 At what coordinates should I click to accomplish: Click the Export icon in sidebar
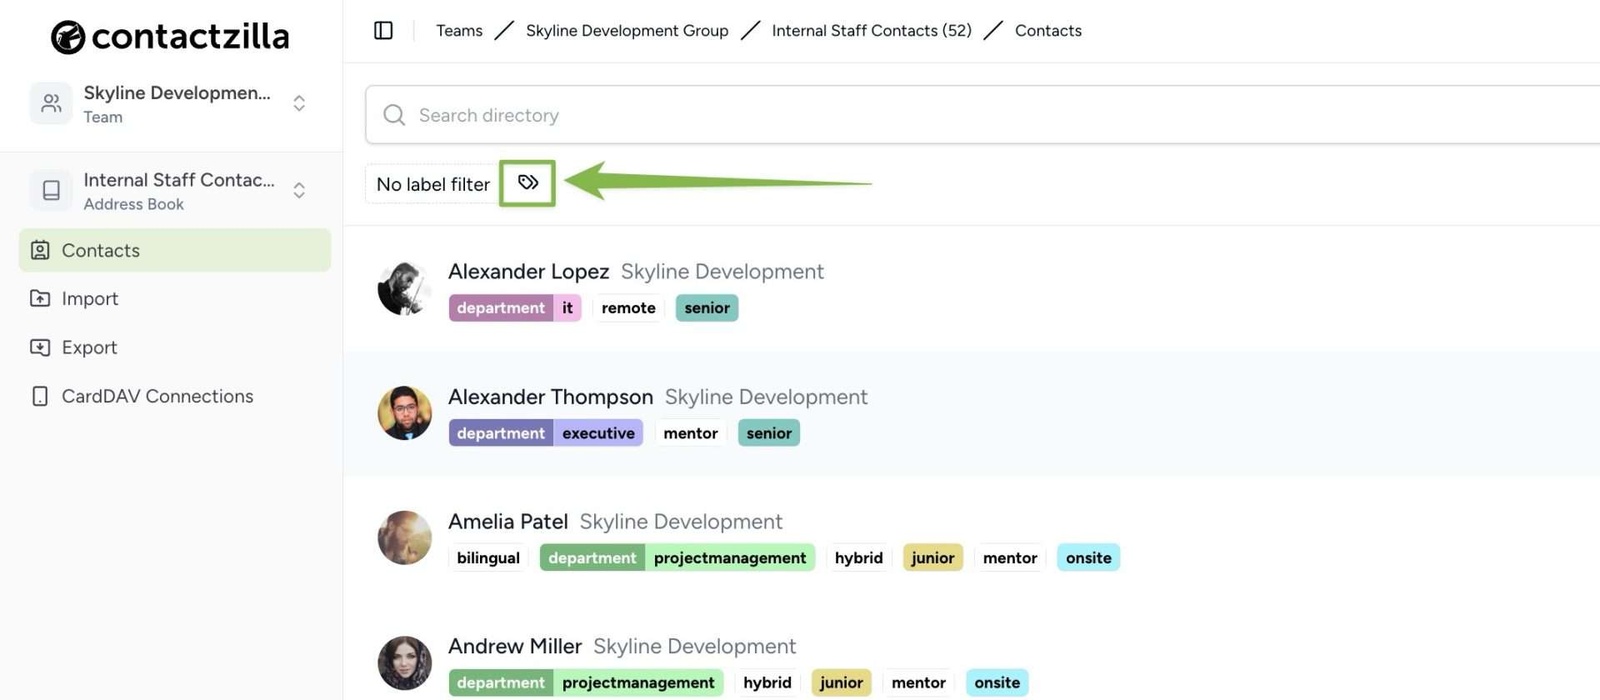[40, 347]
